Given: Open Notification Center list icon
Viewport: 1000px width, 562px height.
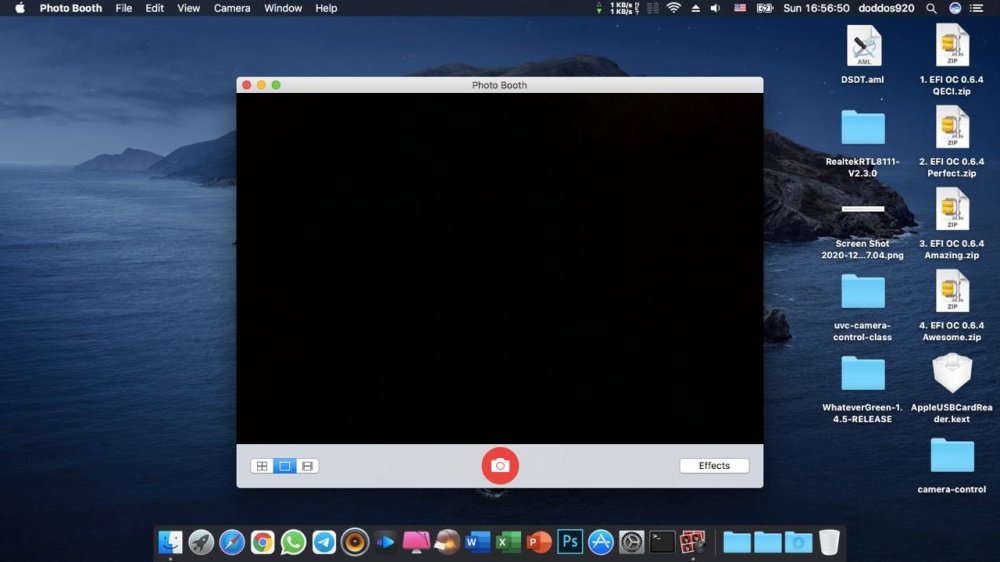Looking at the screenshot, I should (977, 8).
